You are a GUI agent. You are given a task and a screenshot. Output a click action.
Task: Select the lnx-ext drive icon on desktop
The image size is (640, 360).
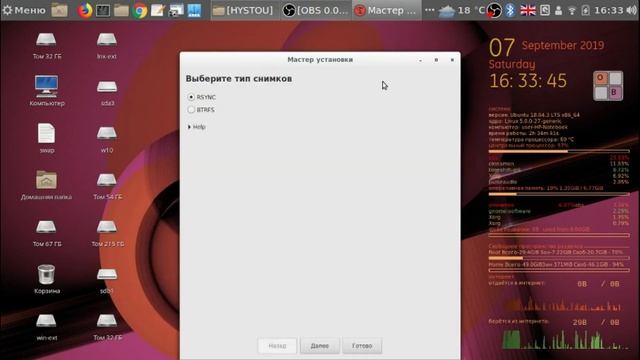click(x=107, y=46)
